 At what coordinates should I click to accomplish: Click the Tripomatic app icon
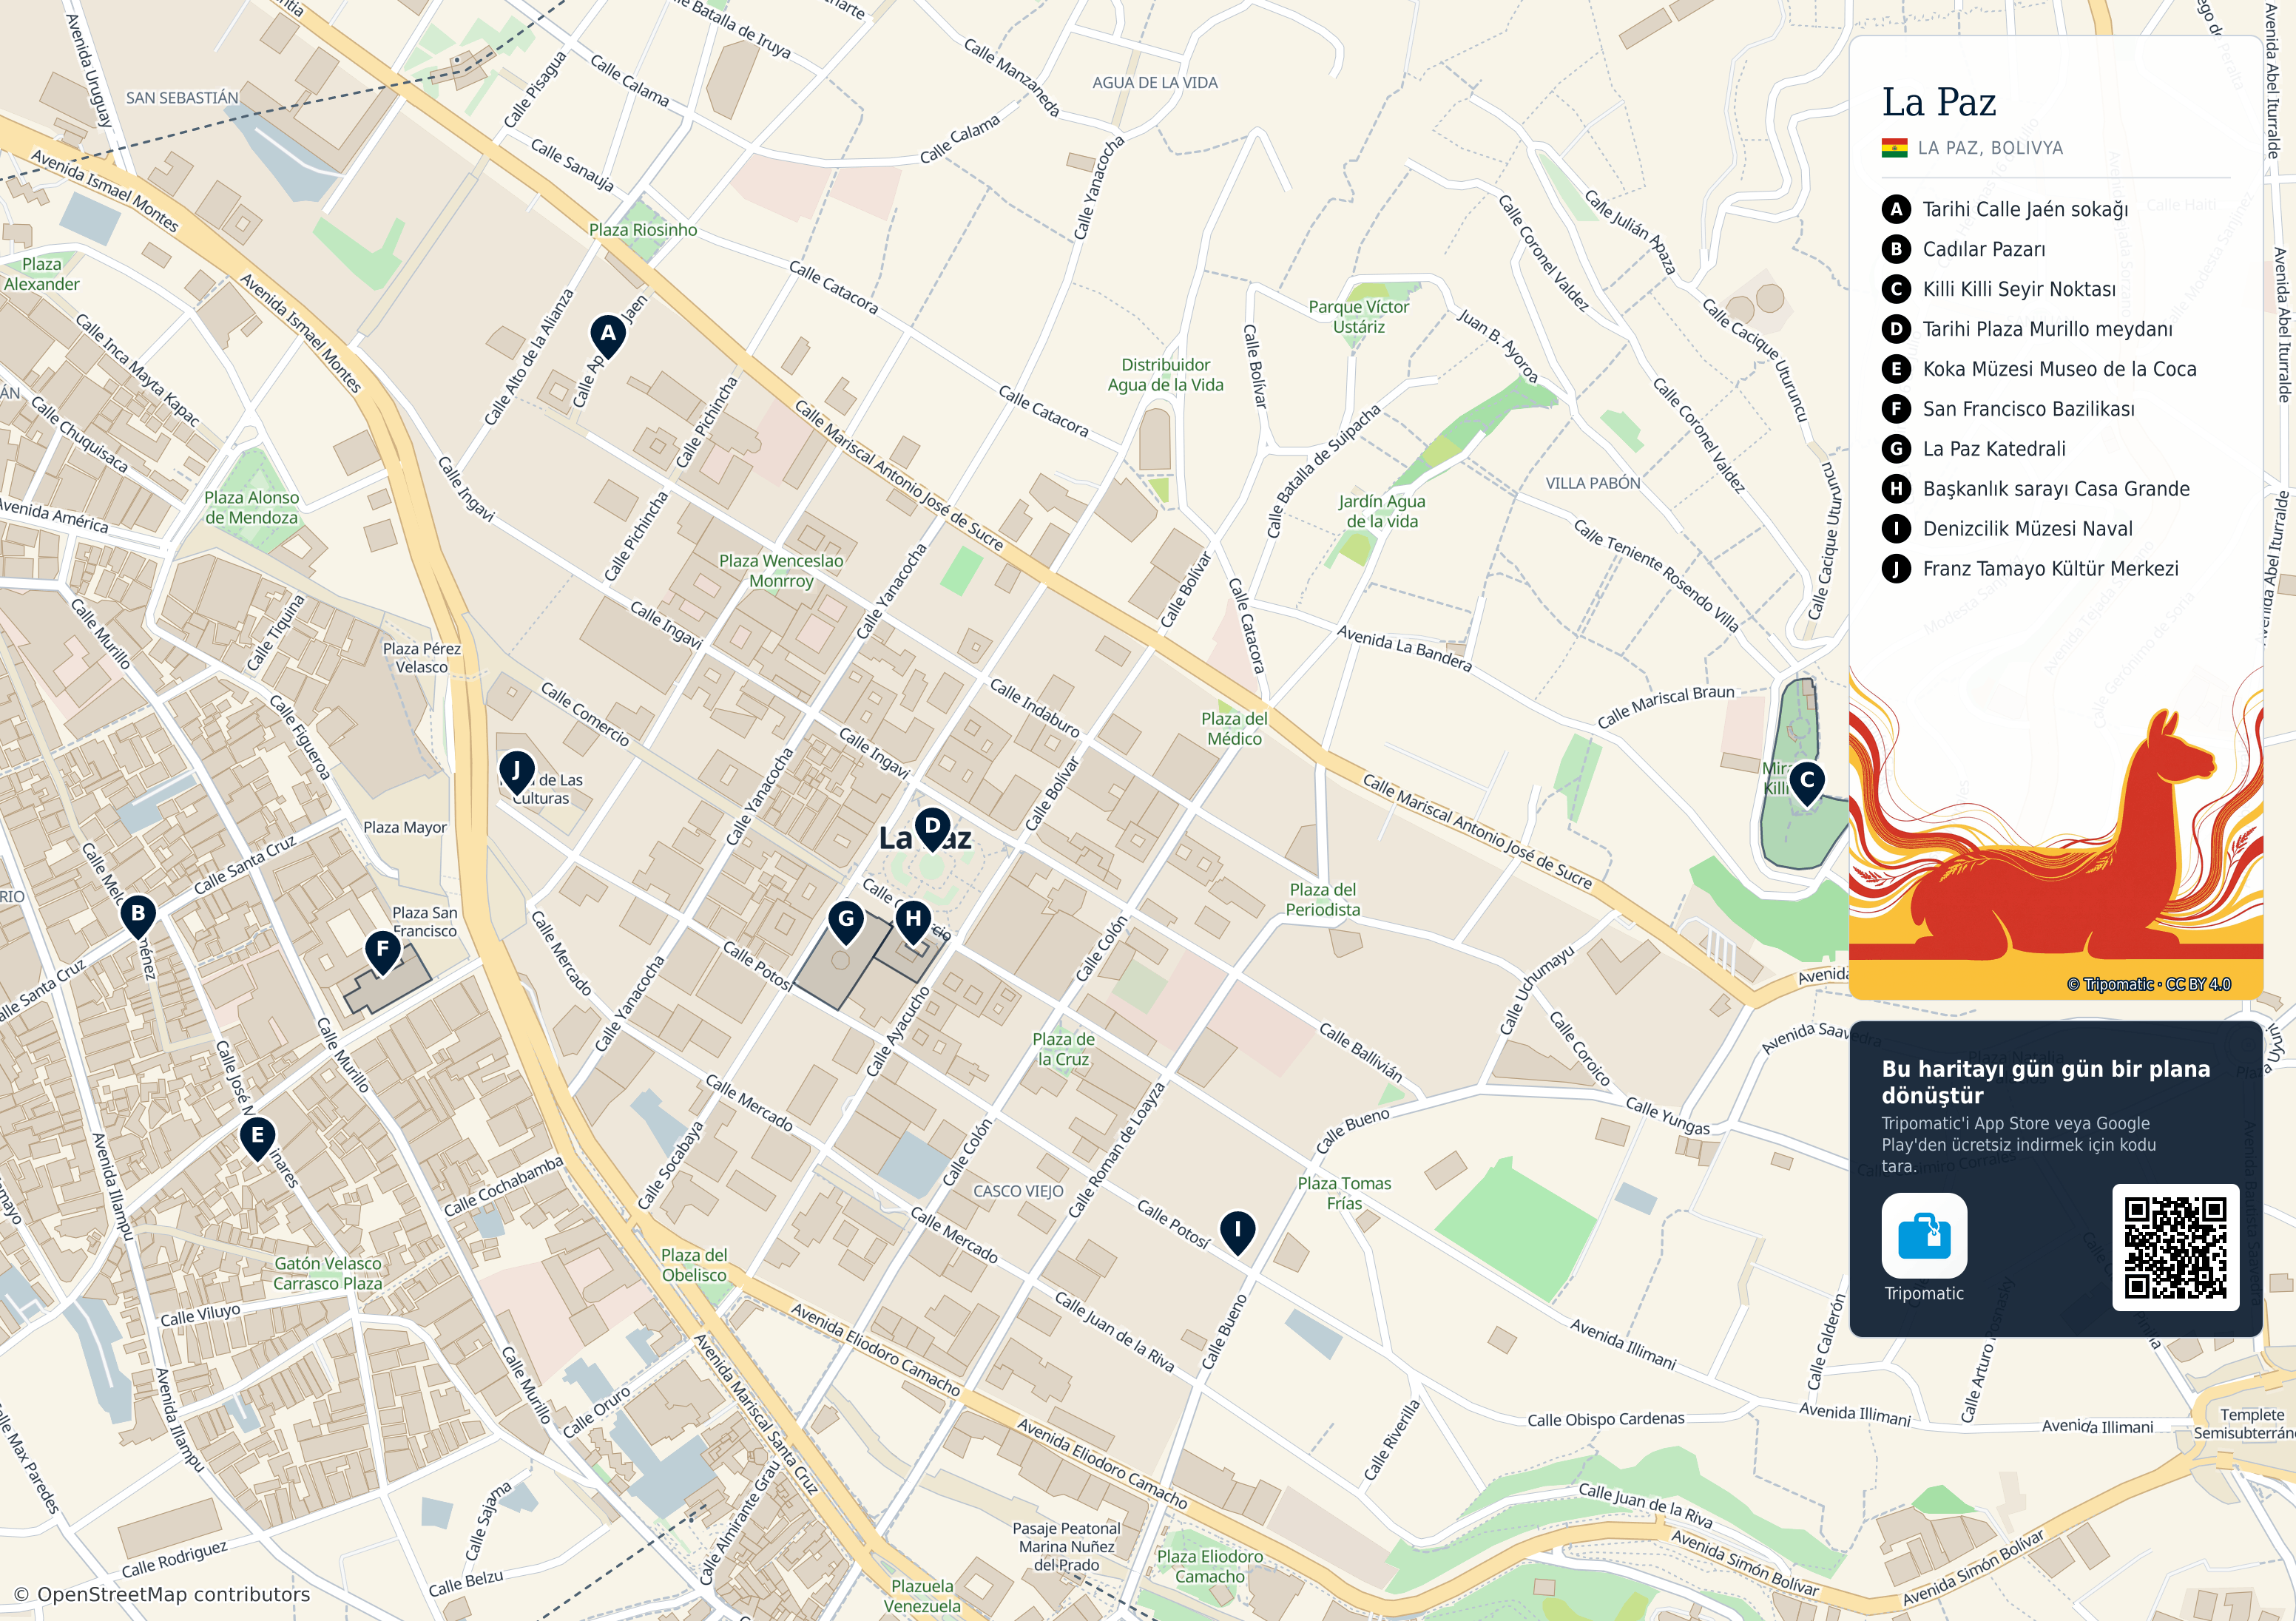[x=1924, y=1235]
